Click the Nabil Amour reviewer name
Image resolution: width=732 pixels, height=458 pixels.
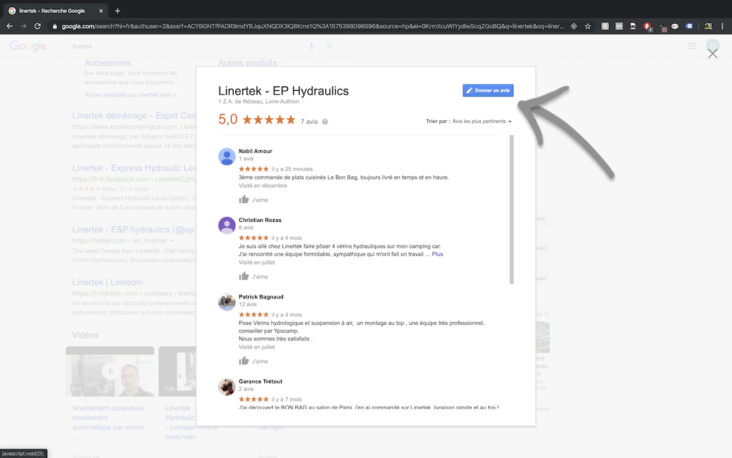point(255,151)
